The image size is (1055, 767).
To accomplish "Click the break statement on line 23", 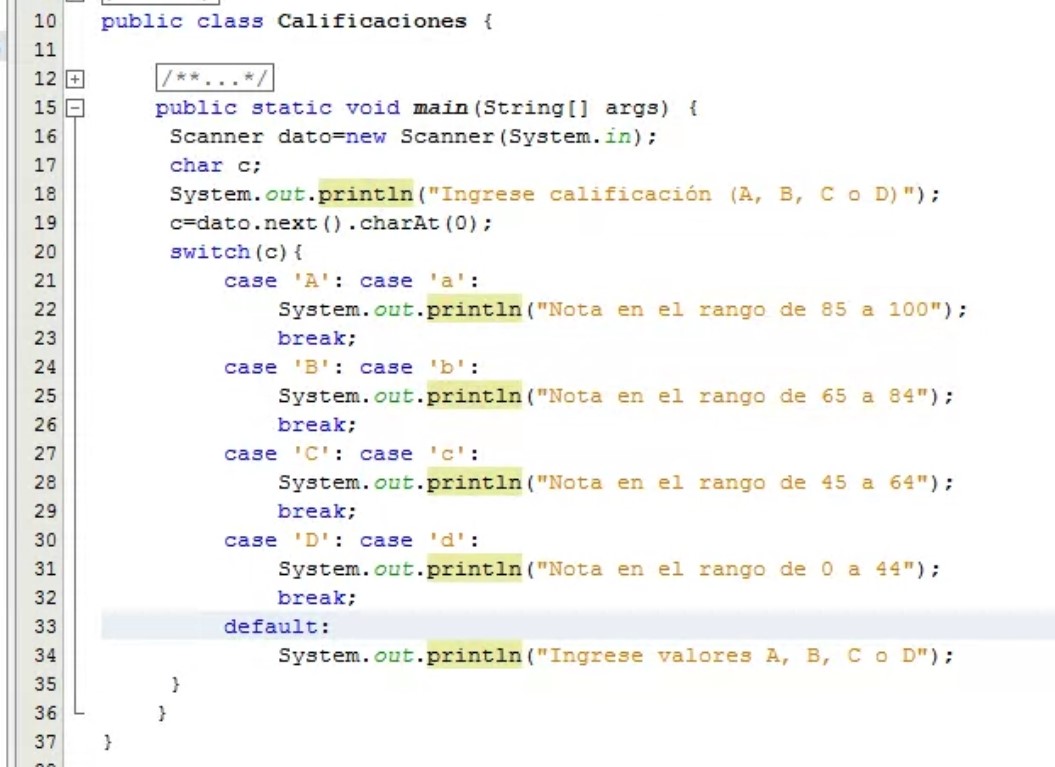I will click(x=317, y=338).
